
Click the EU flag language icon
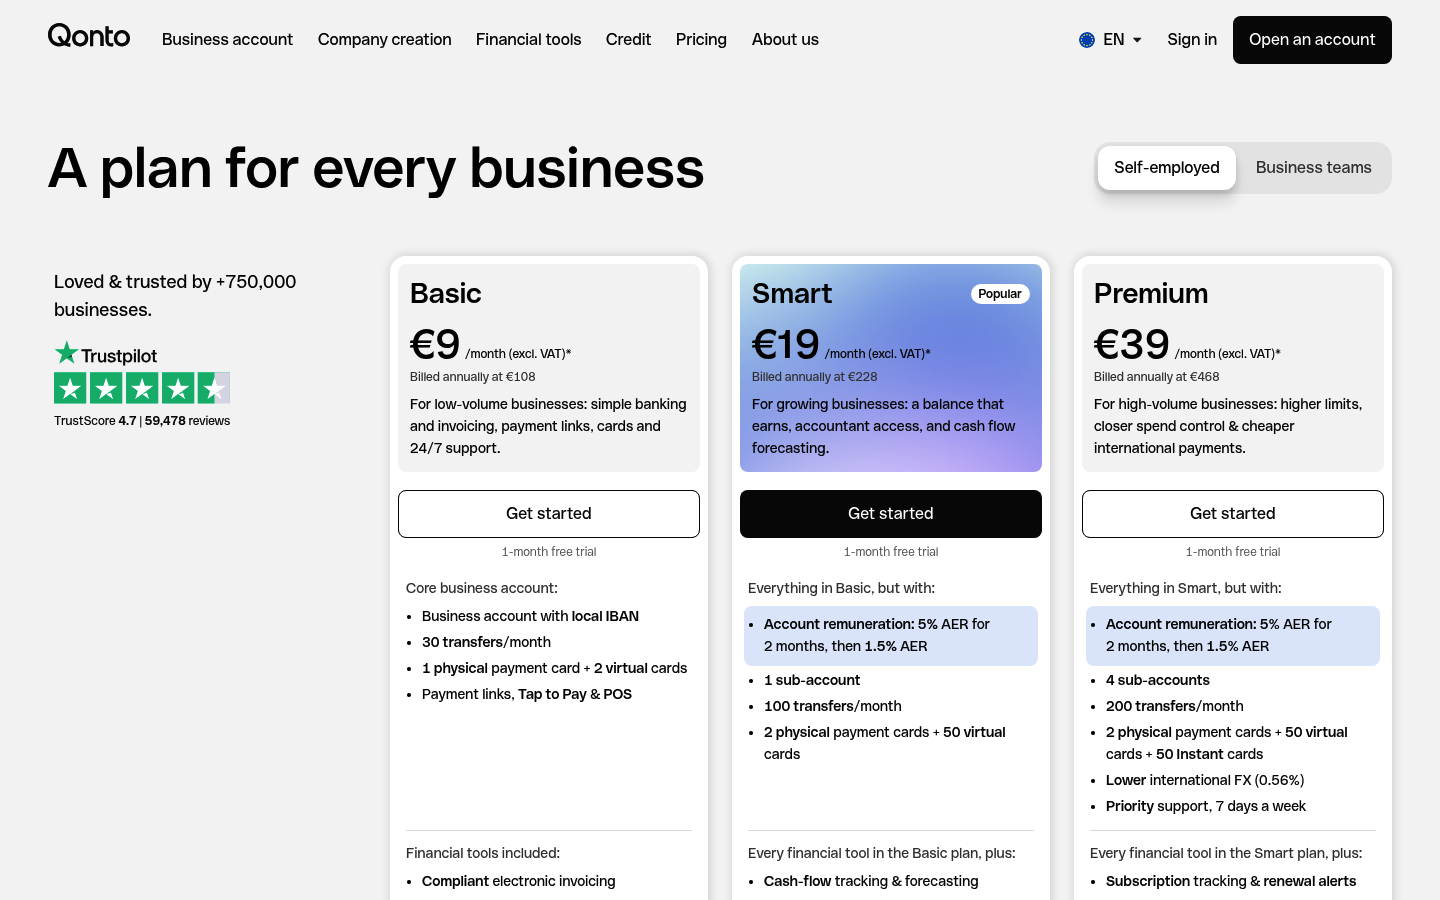[1087, 40]
